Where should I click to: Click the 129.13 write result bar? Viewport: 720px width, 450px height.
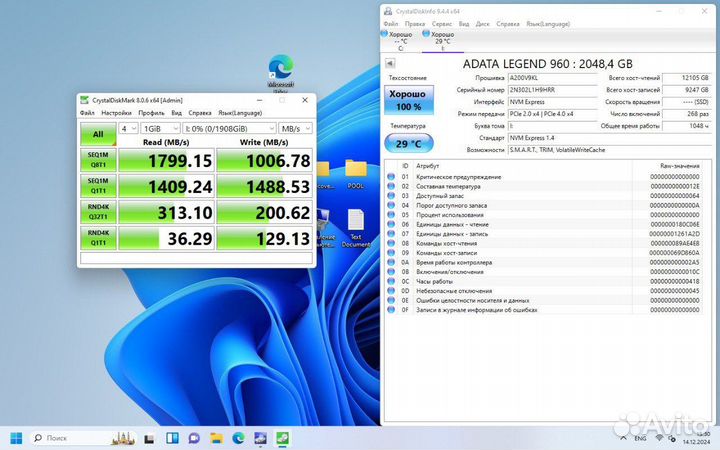click(x=264, y=238)
